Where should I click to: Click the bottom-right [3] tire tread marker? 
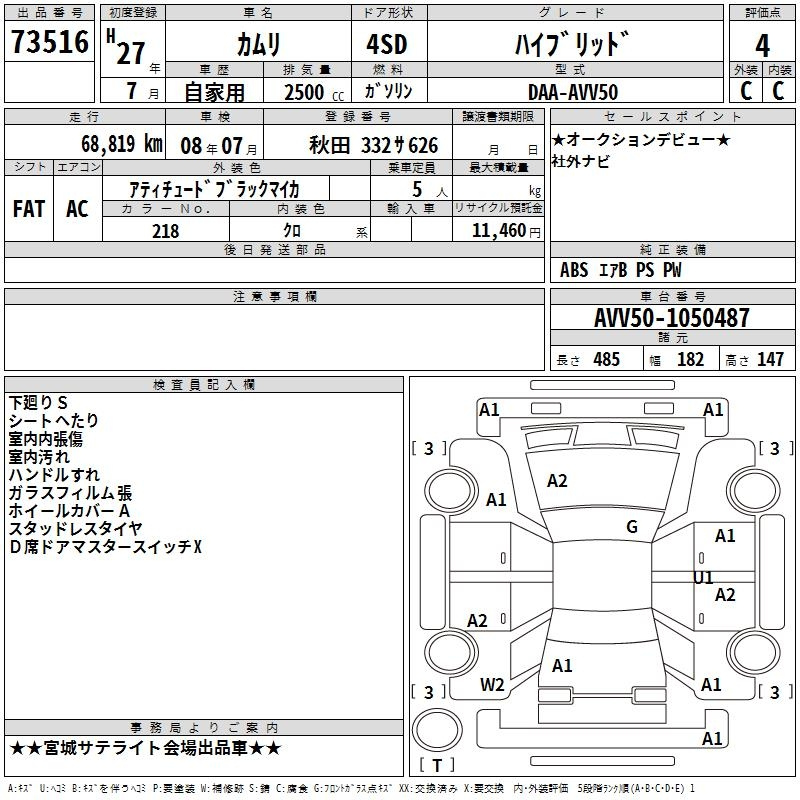pyautogui.click(x=775, y=692)
